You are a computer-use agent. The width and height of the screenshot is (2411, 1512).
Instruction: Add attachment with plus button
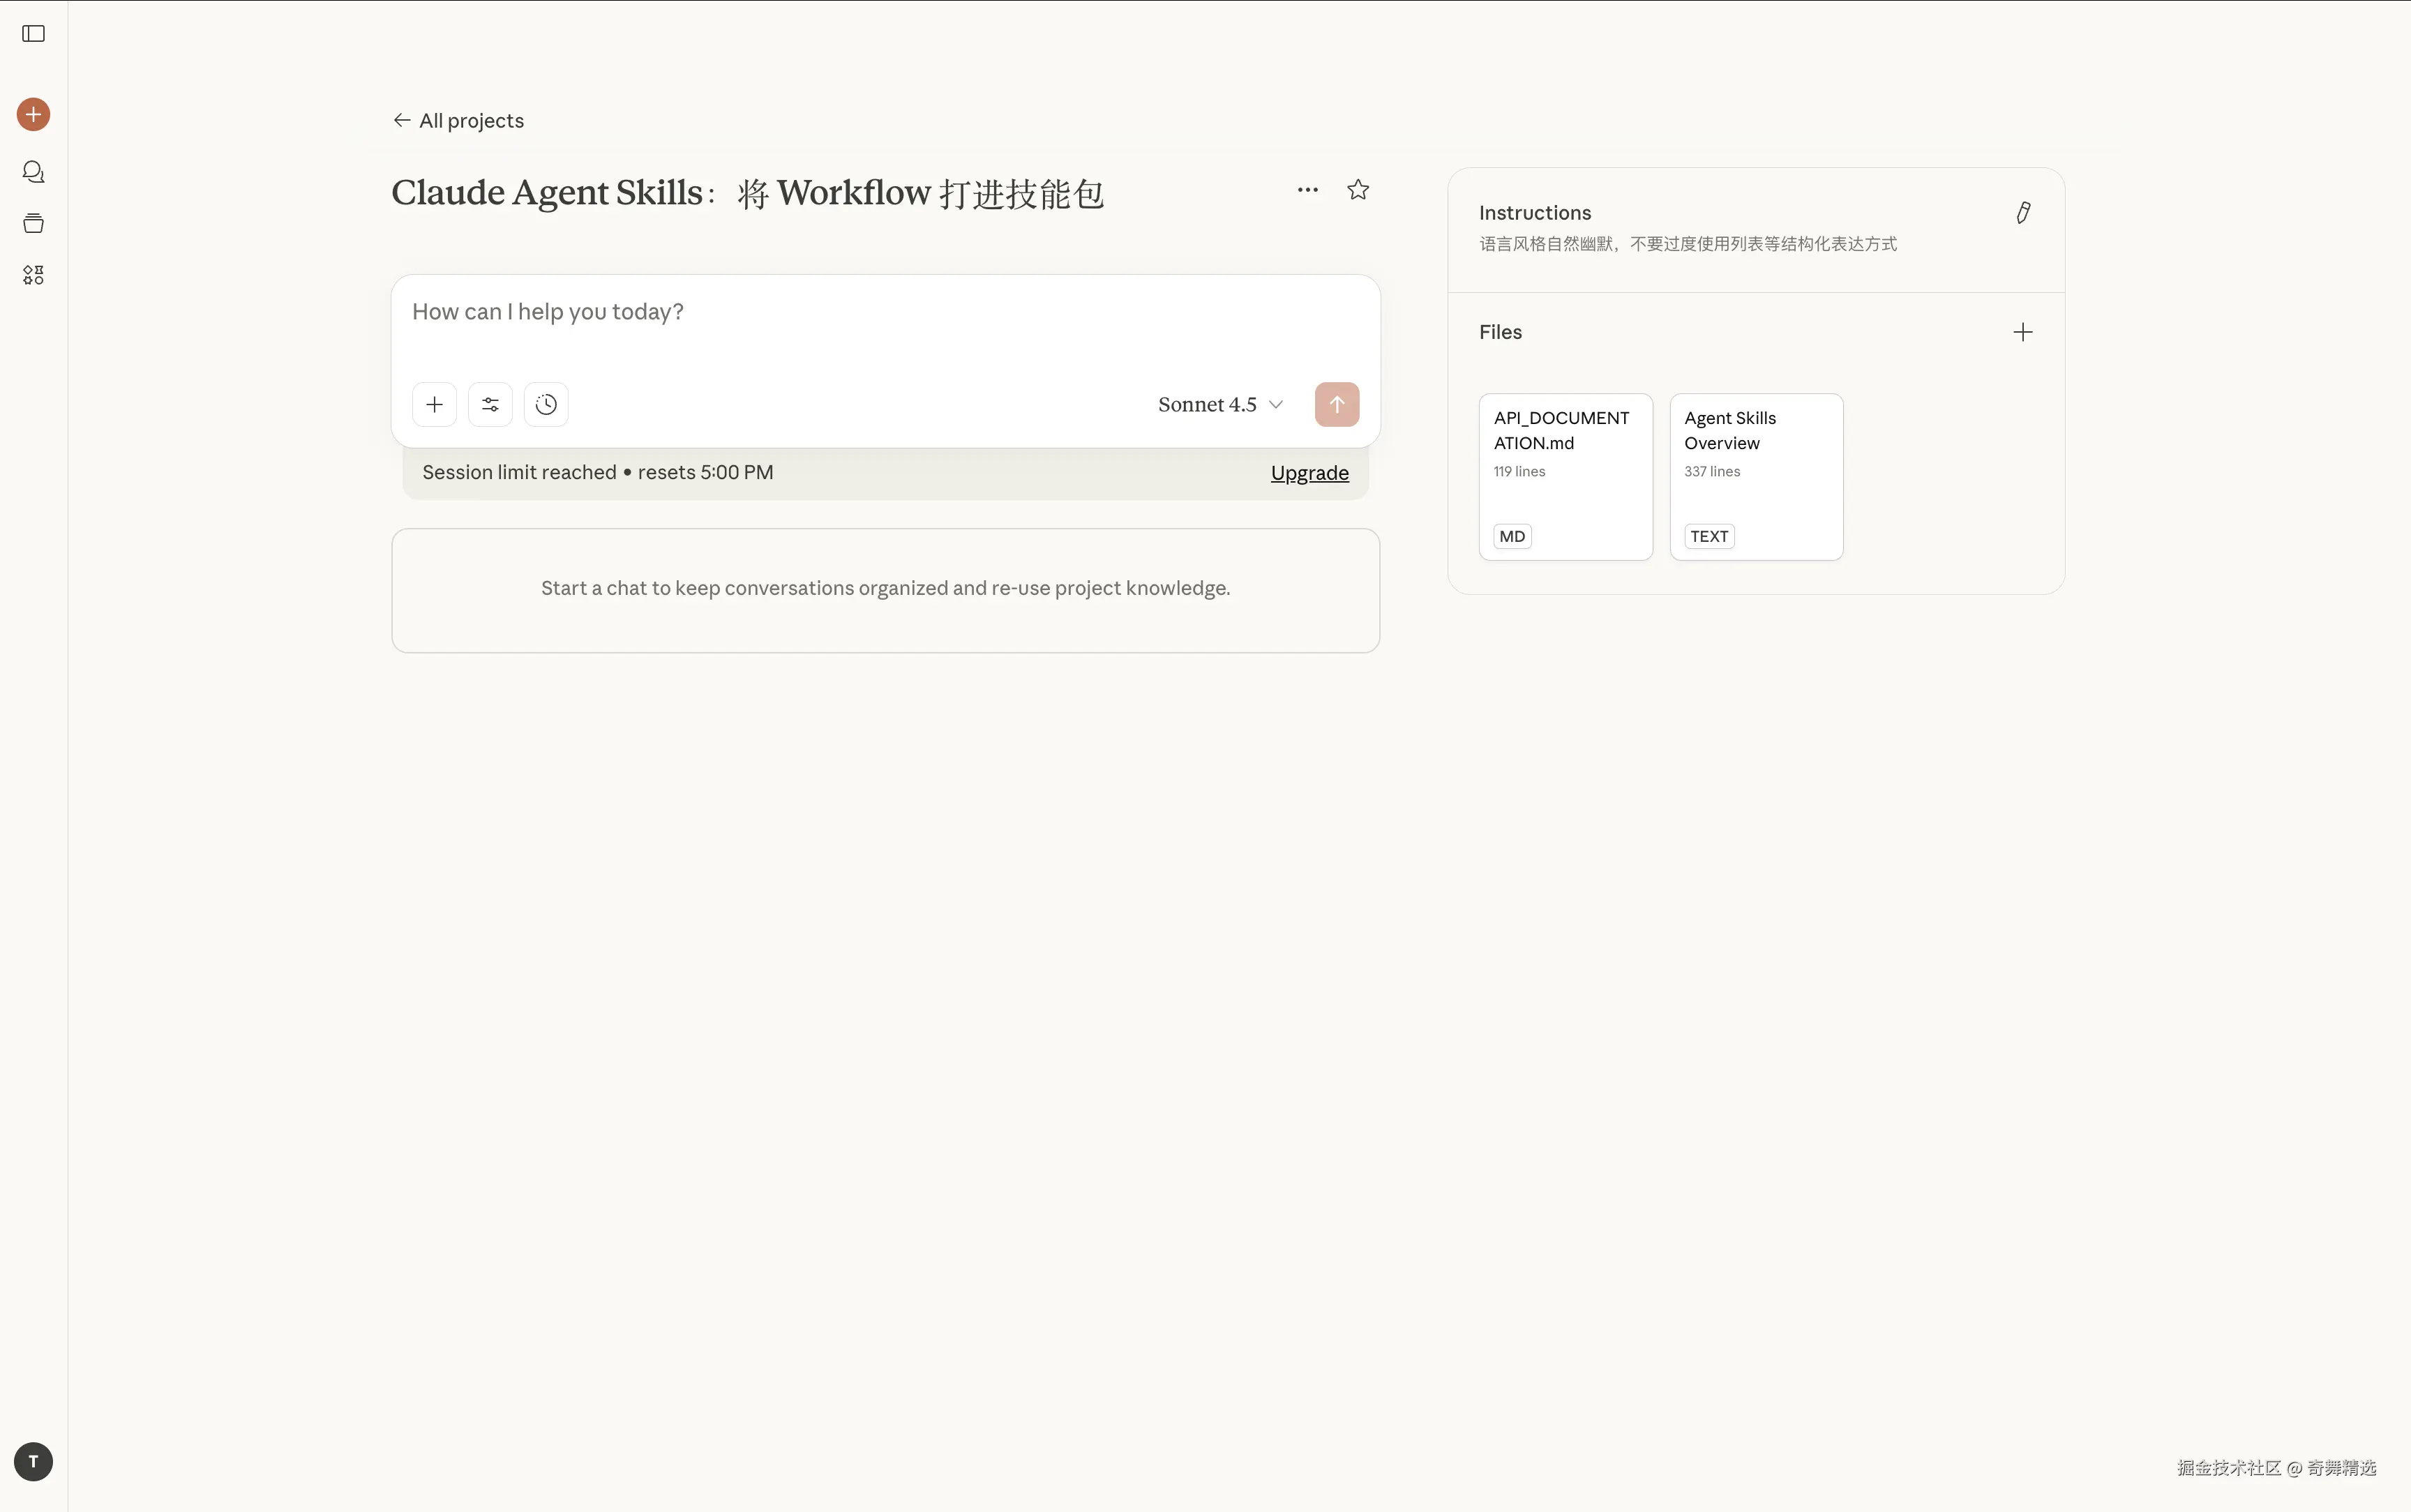click(x=434, y=405)
